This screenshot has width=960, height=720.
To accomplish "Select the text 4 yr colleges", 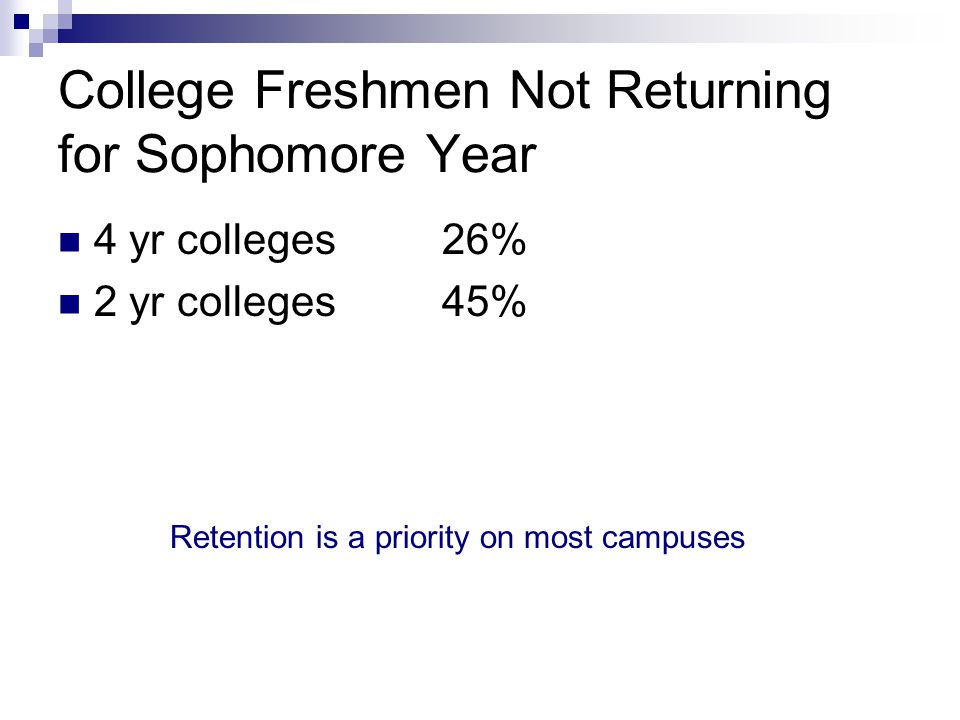I will coord(214,241).
